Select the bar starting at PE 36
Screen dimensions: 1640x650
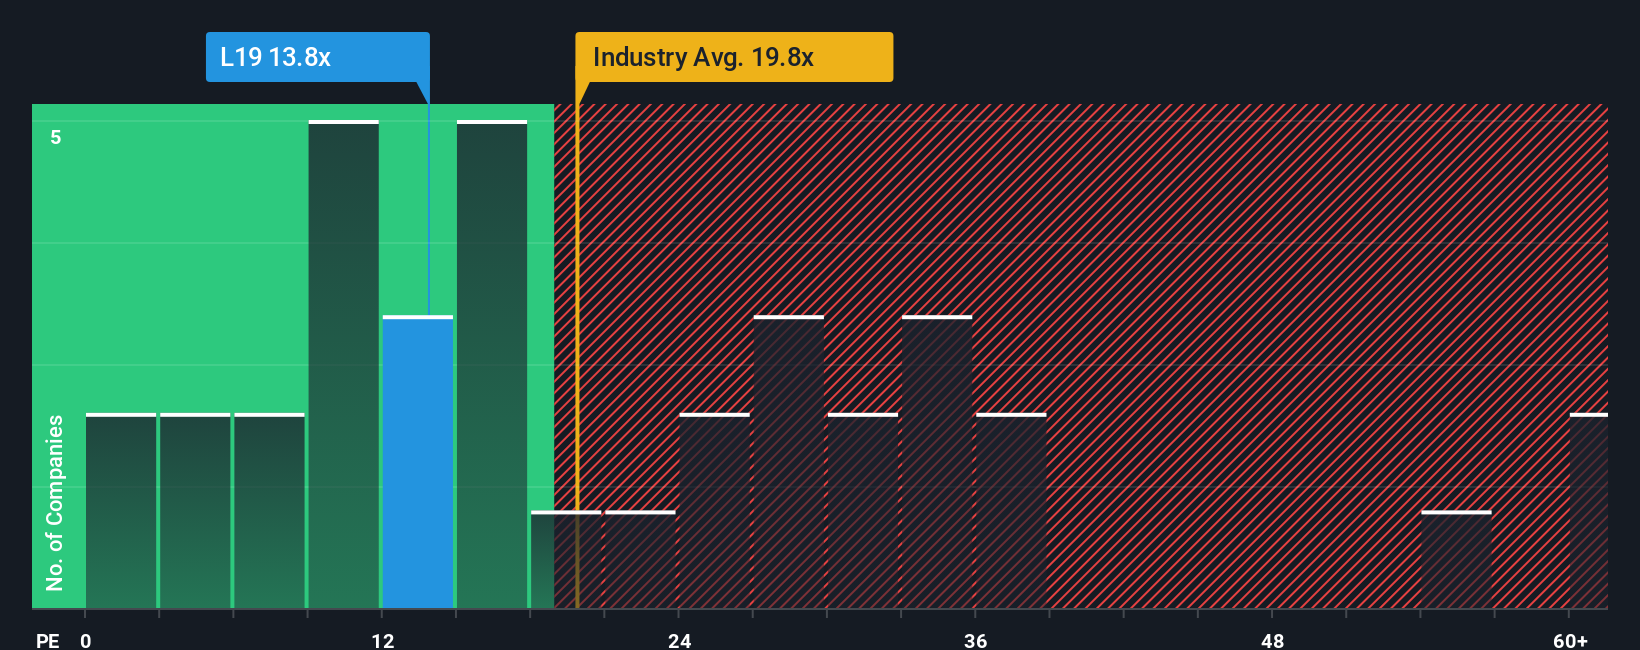[1011, 511]
